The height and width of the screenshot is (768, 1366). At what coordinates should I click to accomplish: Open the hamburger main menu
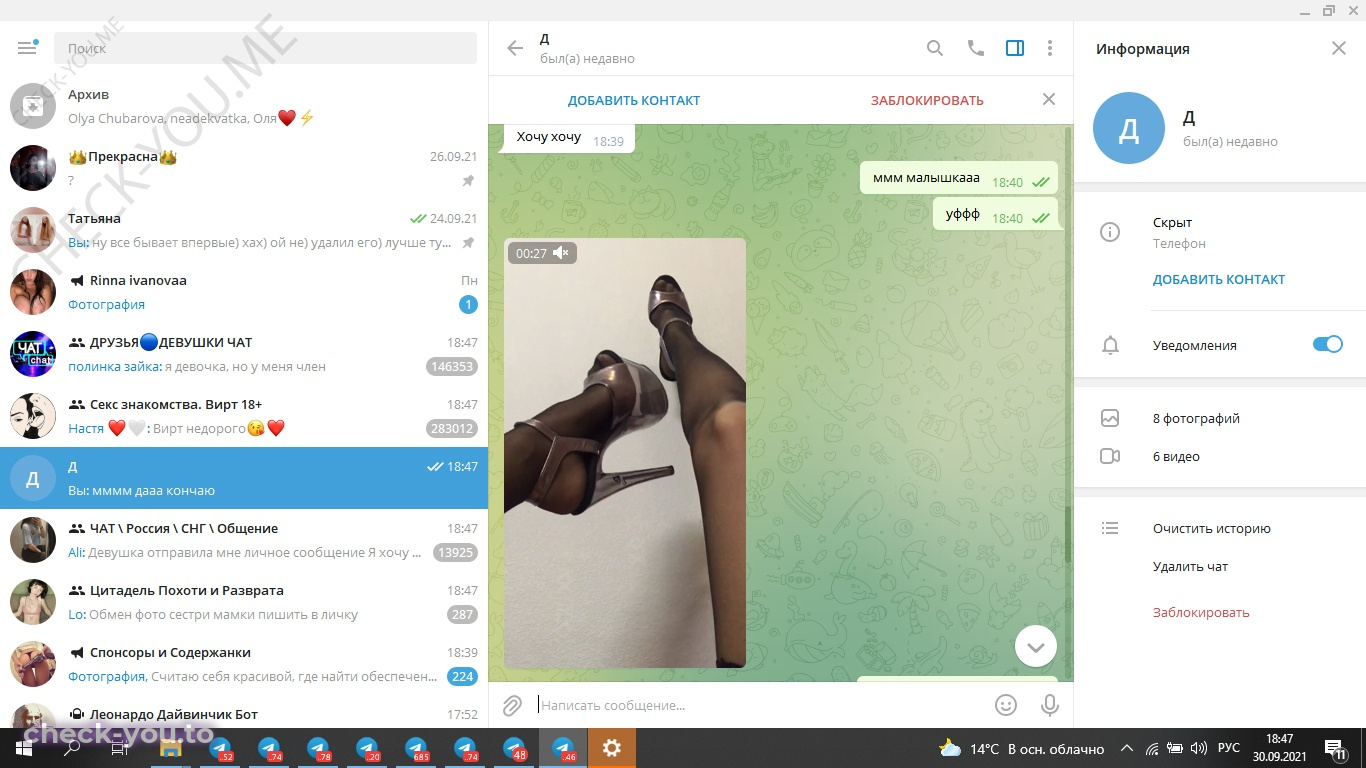click(27, 48)
